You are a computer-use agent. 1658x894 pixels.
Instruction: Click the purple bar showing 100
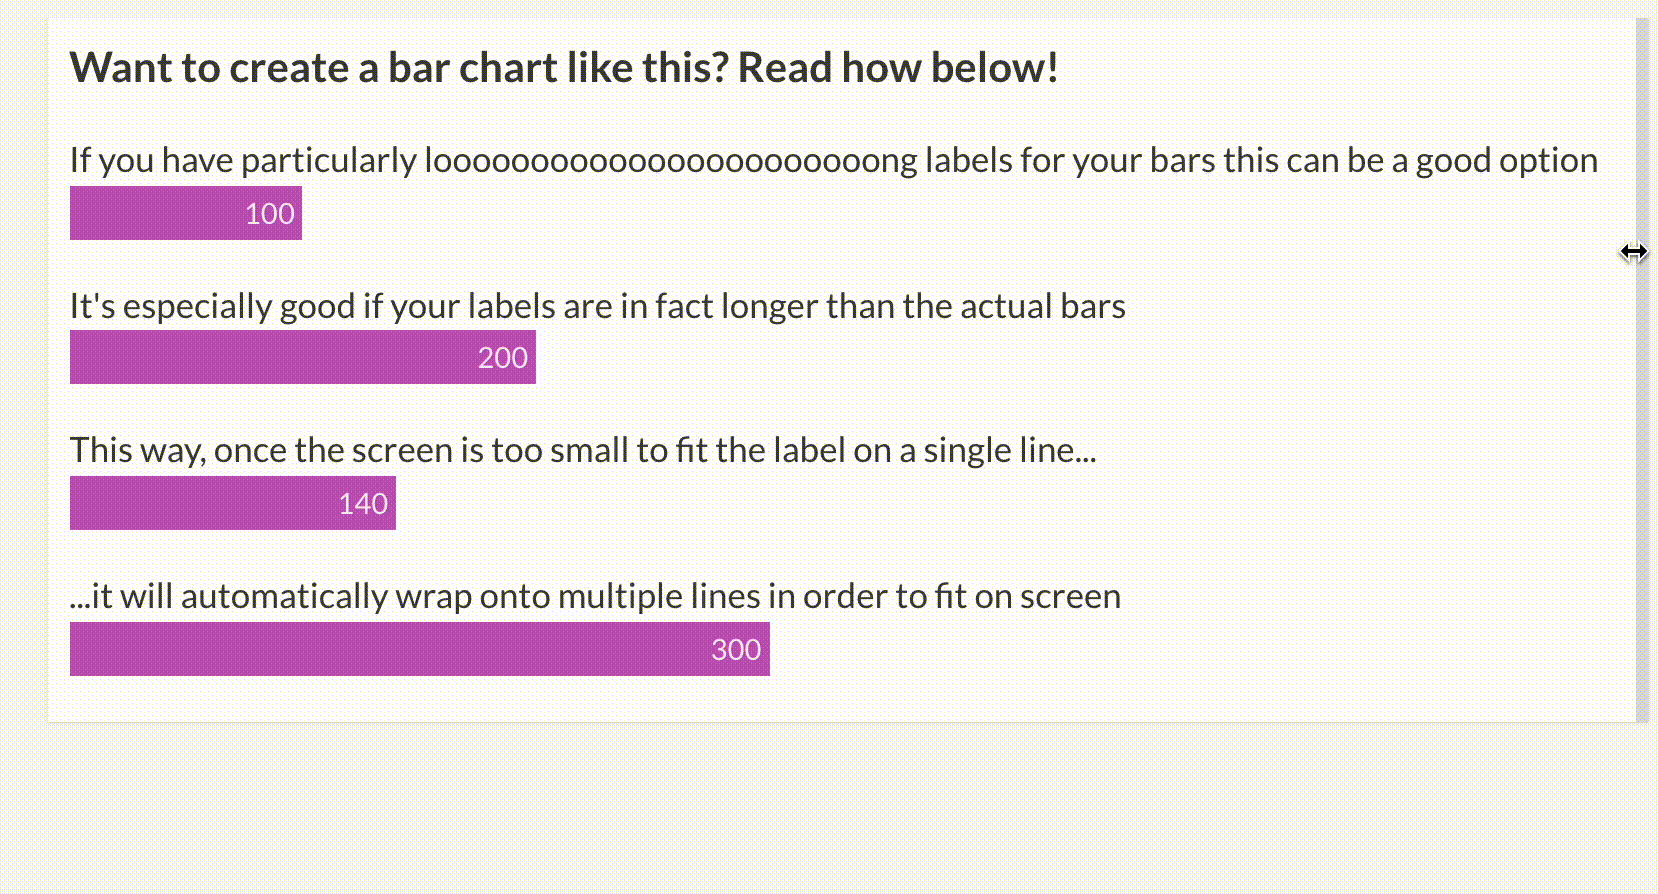click(186, 213)
